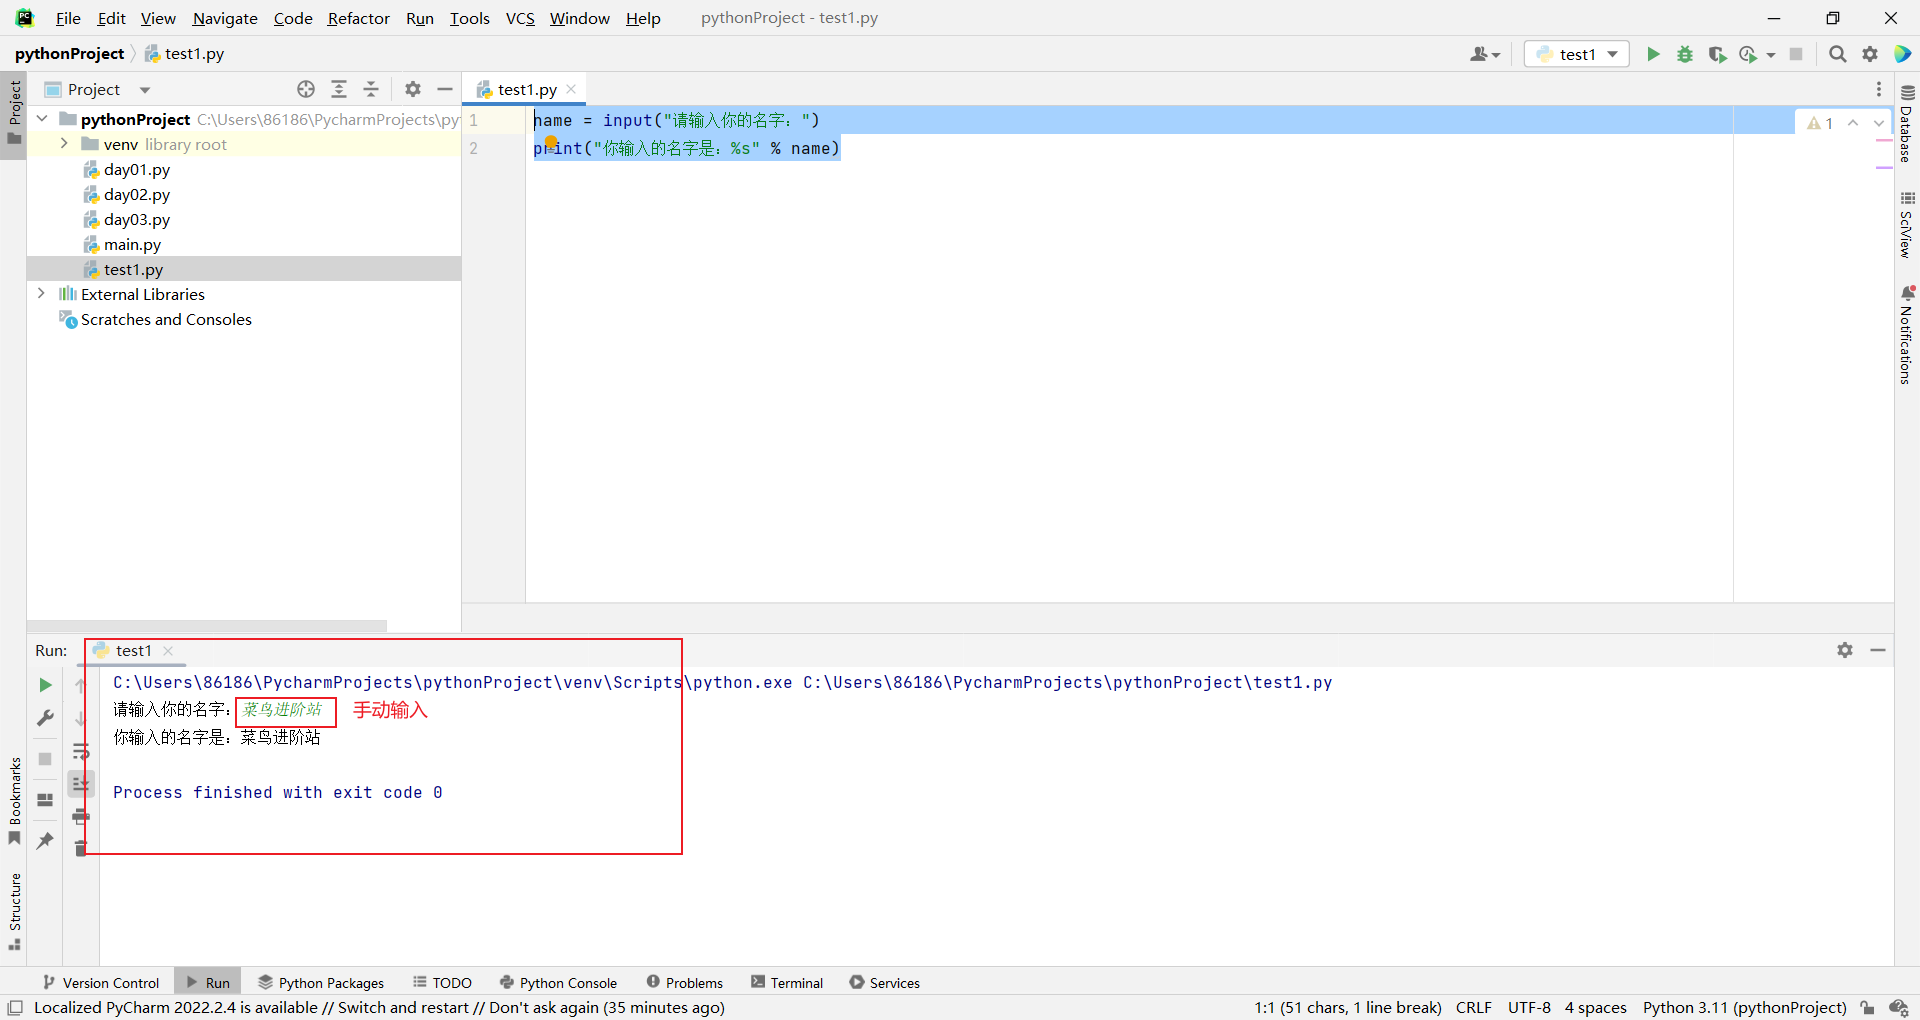Open run configuration wrench in Run panel

tap(45, 718)
